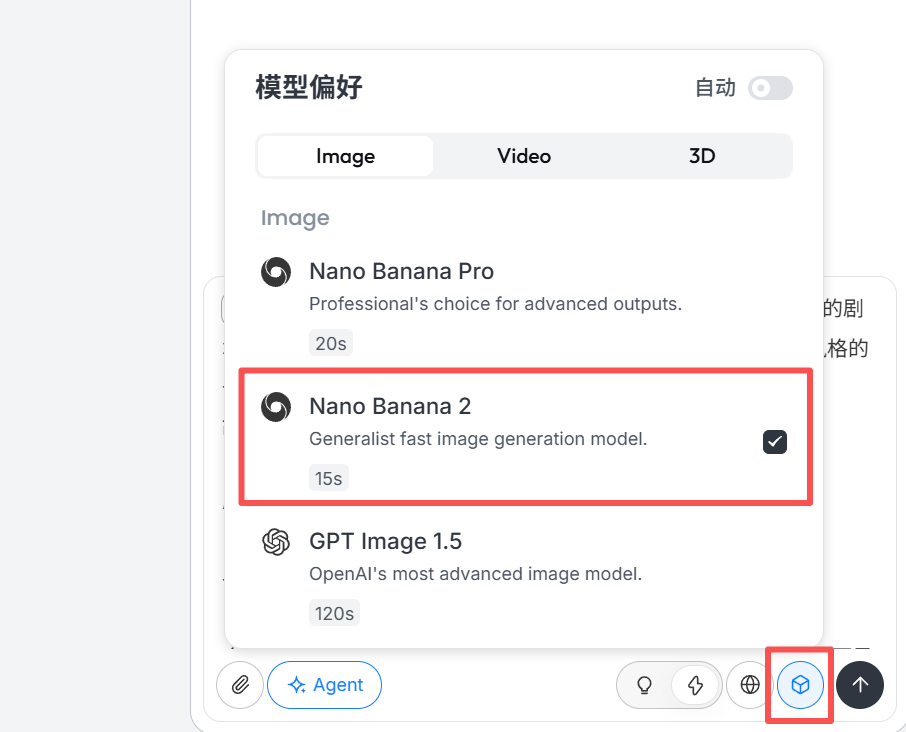Select the lightbulb thinking mode icon
This screenshot has height=732, width=906.
click(x=645, y=685)
